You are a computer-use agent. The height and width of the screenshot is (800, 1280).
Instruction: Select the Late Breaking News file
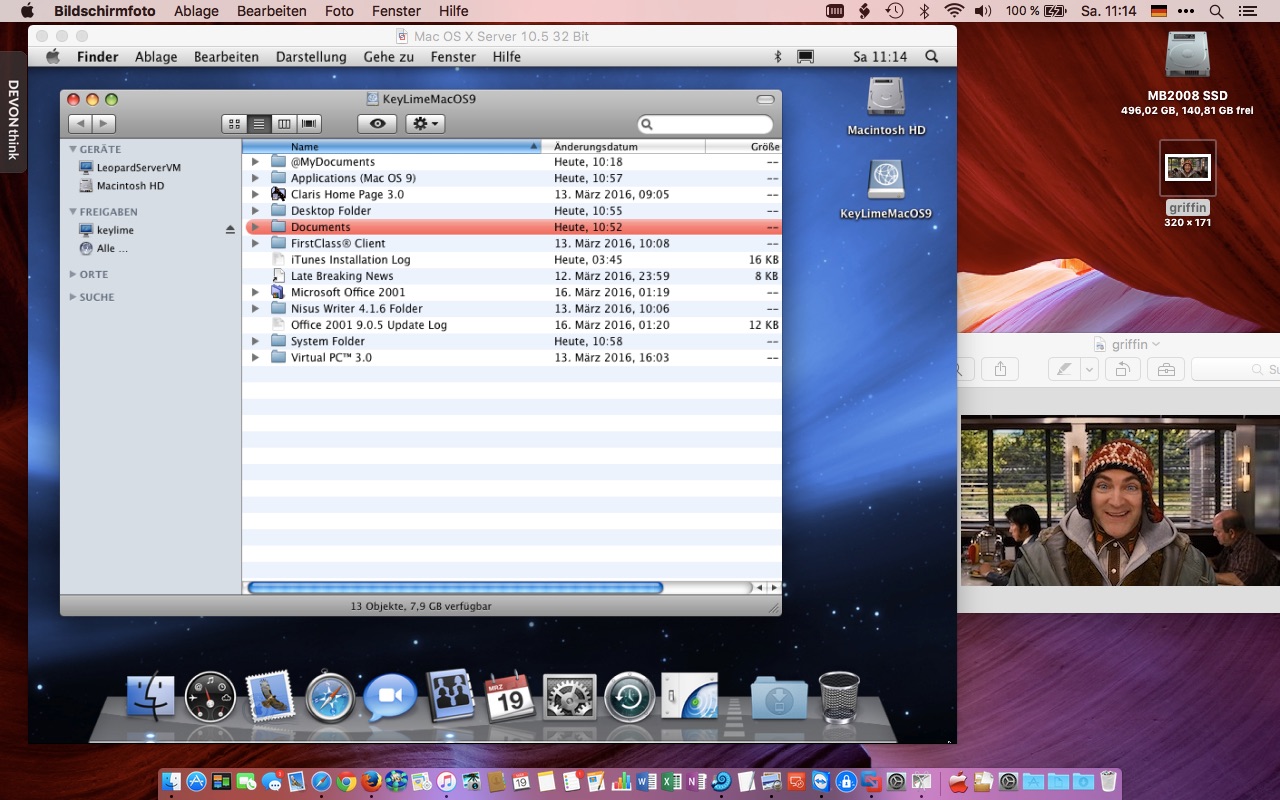[x=512, y=276]
